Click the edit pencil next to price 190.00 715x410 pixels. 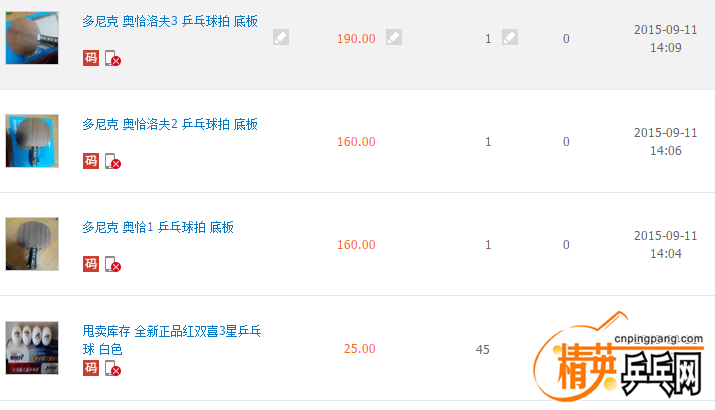(394, 38)
